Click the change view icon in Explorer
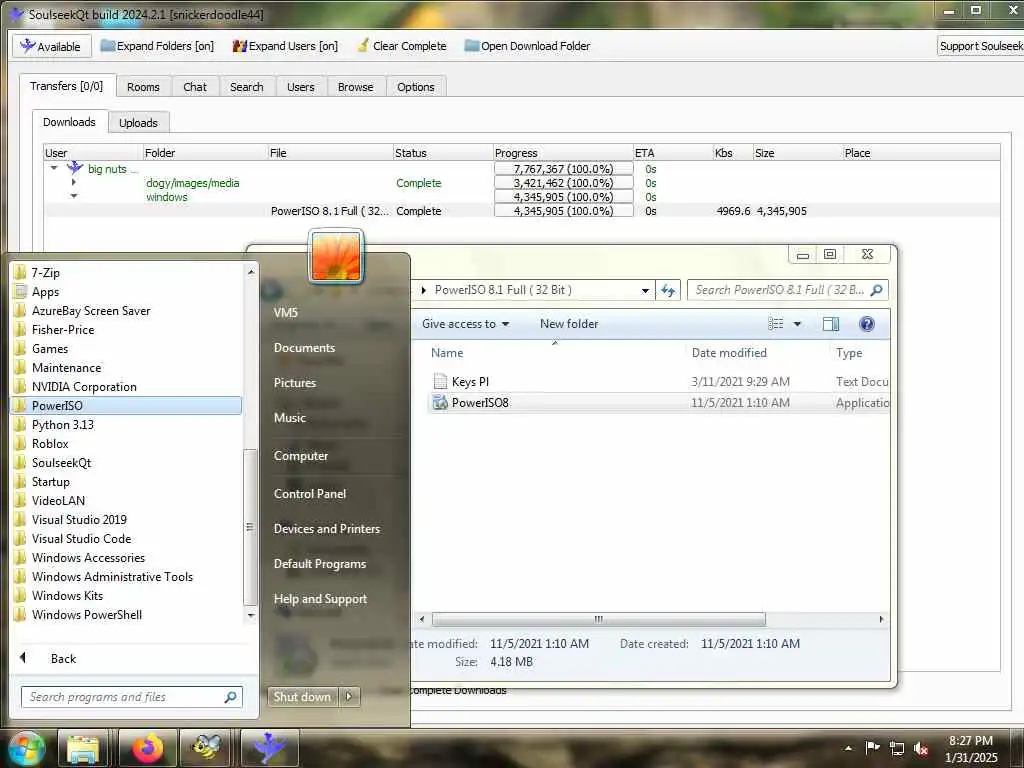Image resolution: width=1024 pixels, height=768 pixels. [776, 324]
